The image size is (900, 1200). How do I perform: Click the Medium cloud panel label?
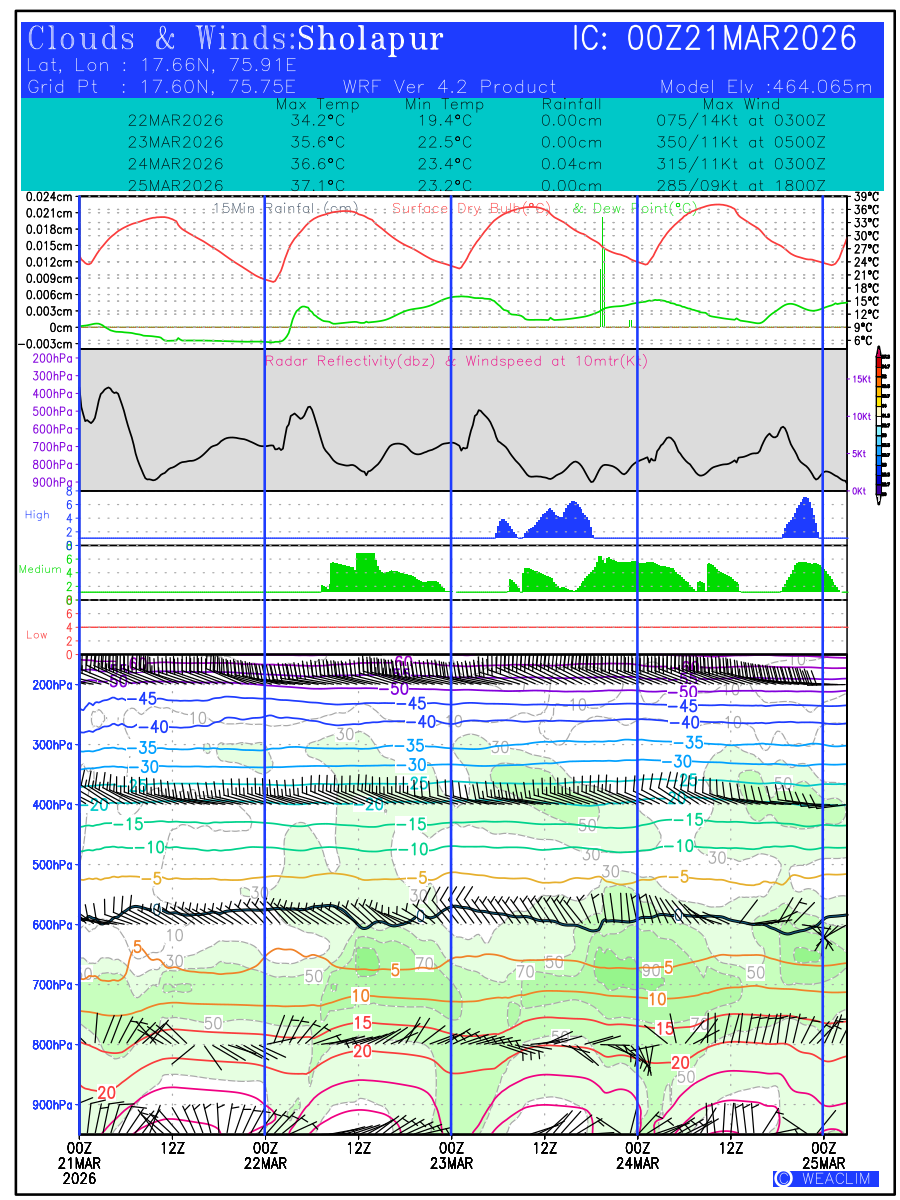click(40, 570)
